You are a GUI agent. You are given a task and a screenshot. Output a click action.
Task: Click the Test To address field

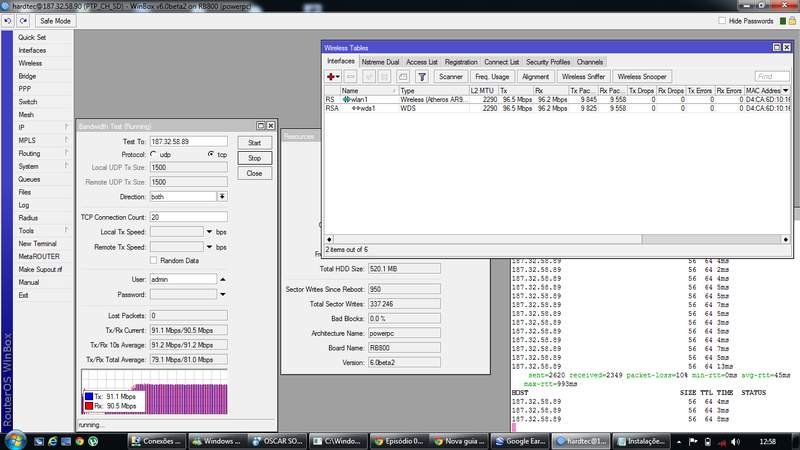pos(188,142)
